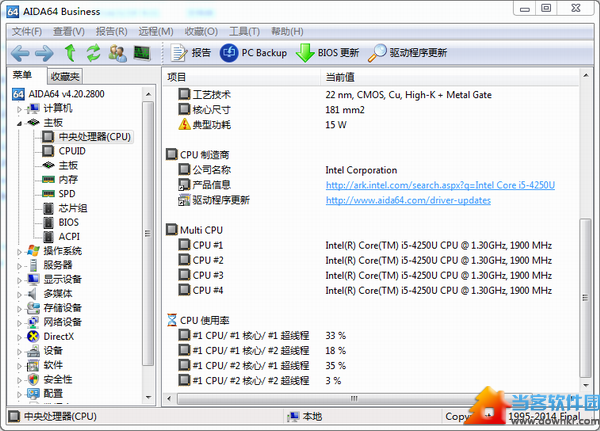Open the 查看(V) menu
The height and width of the screenshot is (431, 600).
[68, 31]
